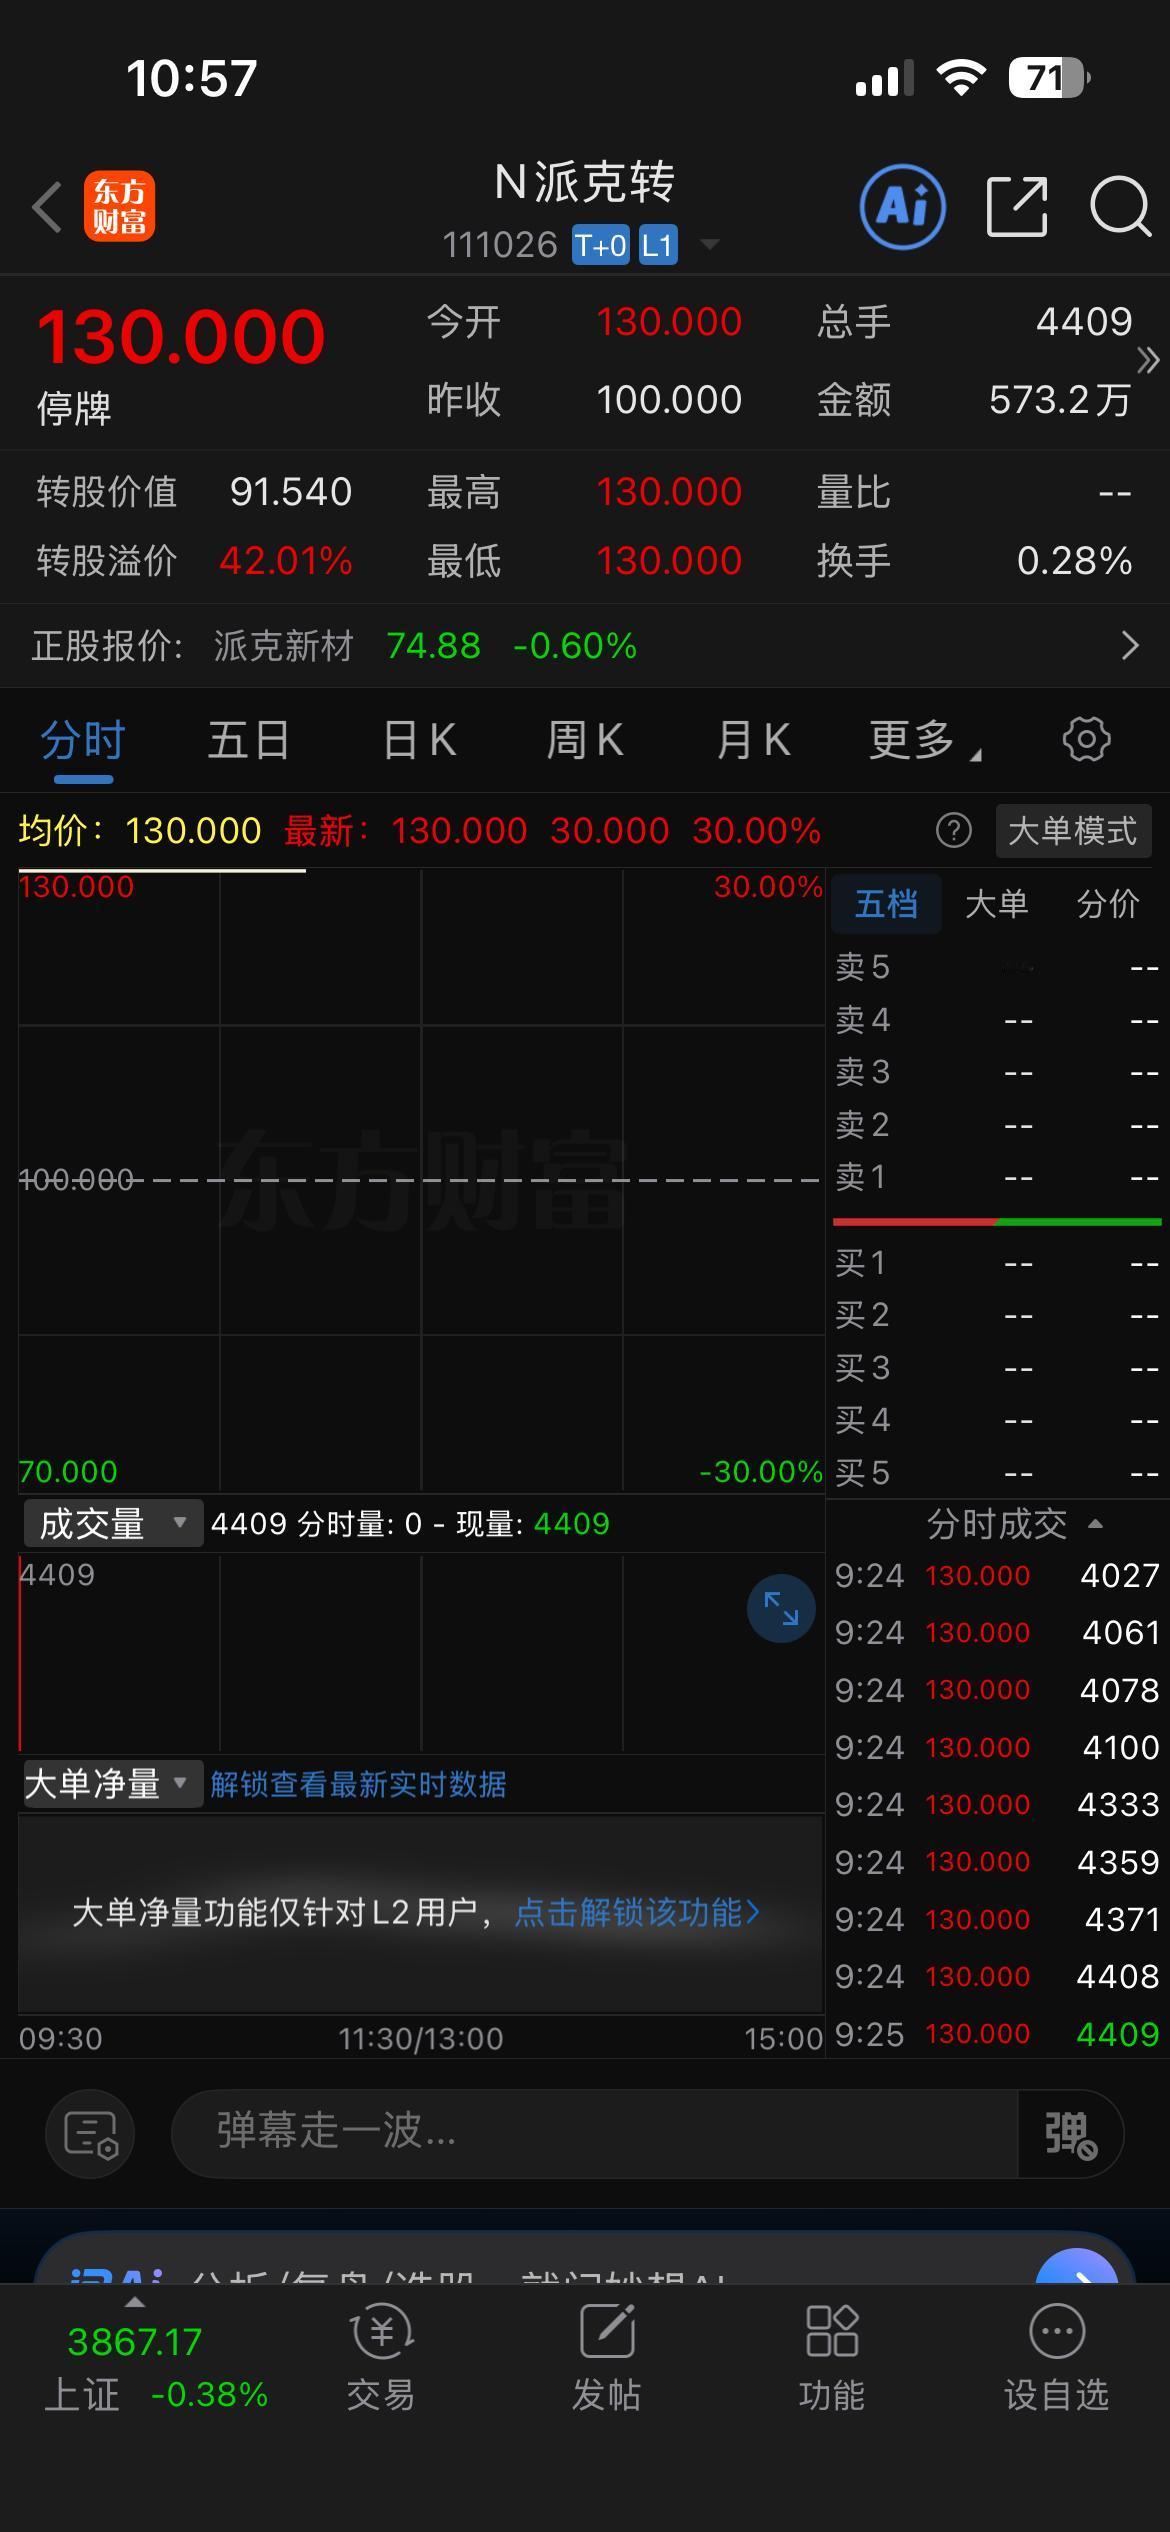Tap the buy/sell ratio red-green bar
Image resolution: width=1170 pixels, height=2532 pixels.
coord(997,1221)
